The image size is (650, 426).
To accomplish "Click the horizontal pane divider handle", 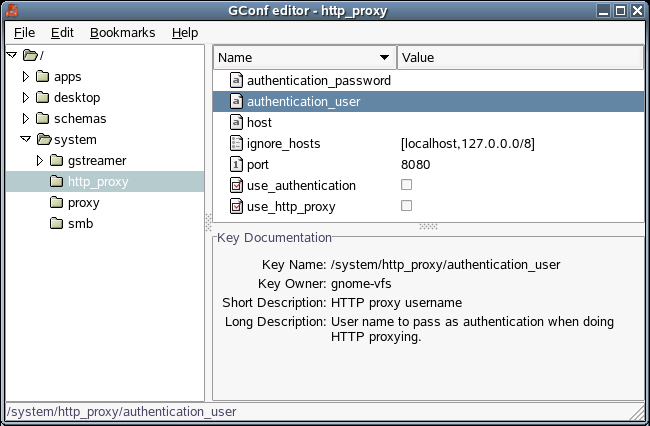I will point(428,226).
